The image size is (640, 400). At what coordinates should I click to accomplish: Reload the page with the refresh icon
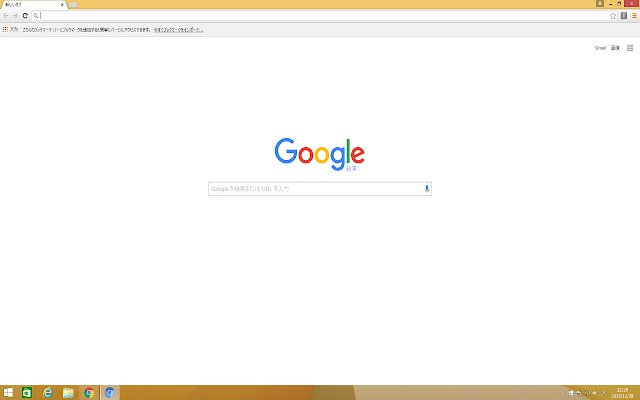click(25, 16)
